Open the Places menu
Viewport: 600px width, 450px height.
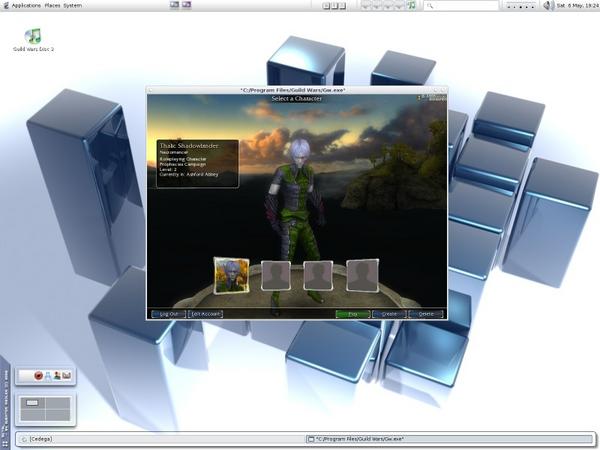tap(52, 5)
